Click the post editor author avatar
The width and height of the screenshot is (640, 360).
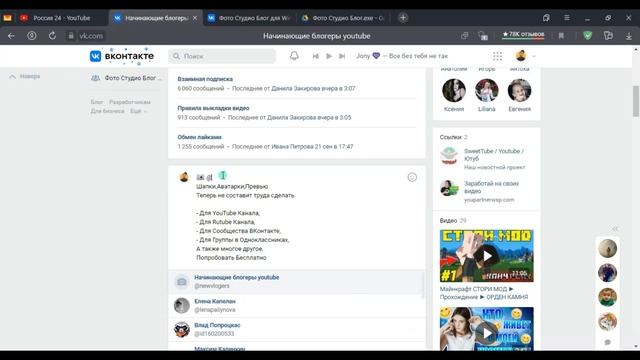[x=184, y=177]
